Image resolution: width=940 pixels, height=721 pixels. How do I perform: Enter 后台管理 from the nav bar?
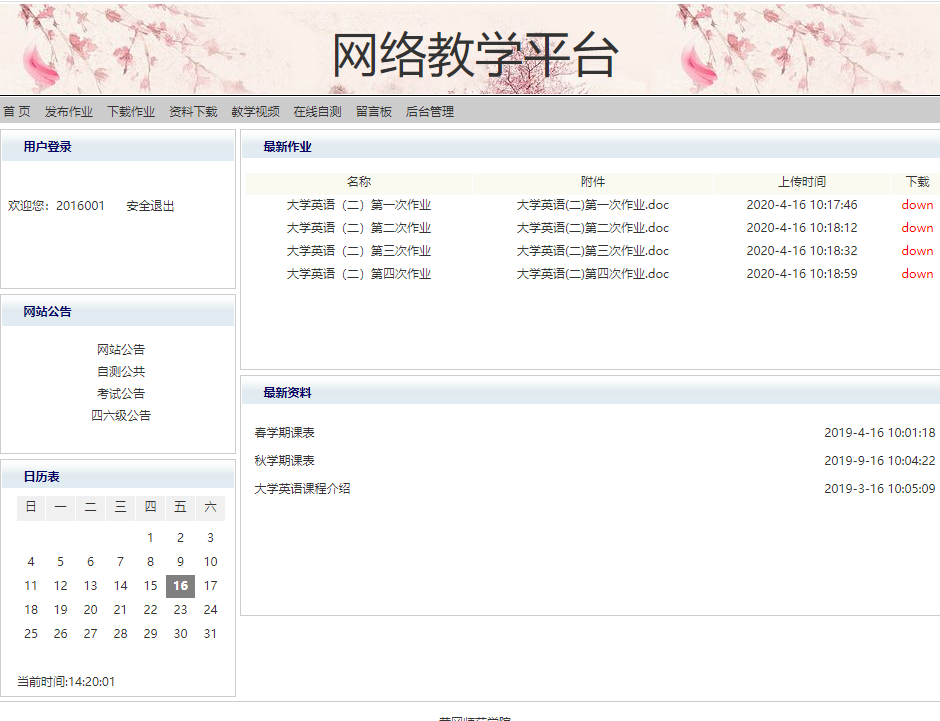pos(430,112)
